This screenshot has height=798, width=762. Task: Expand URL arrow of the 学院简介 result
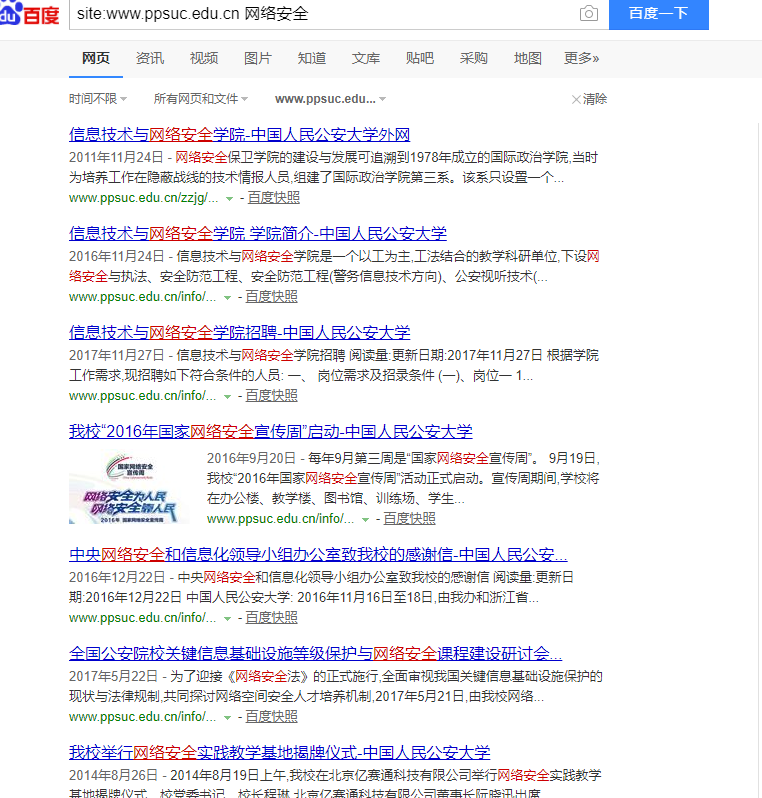click(x=228, y=297)
